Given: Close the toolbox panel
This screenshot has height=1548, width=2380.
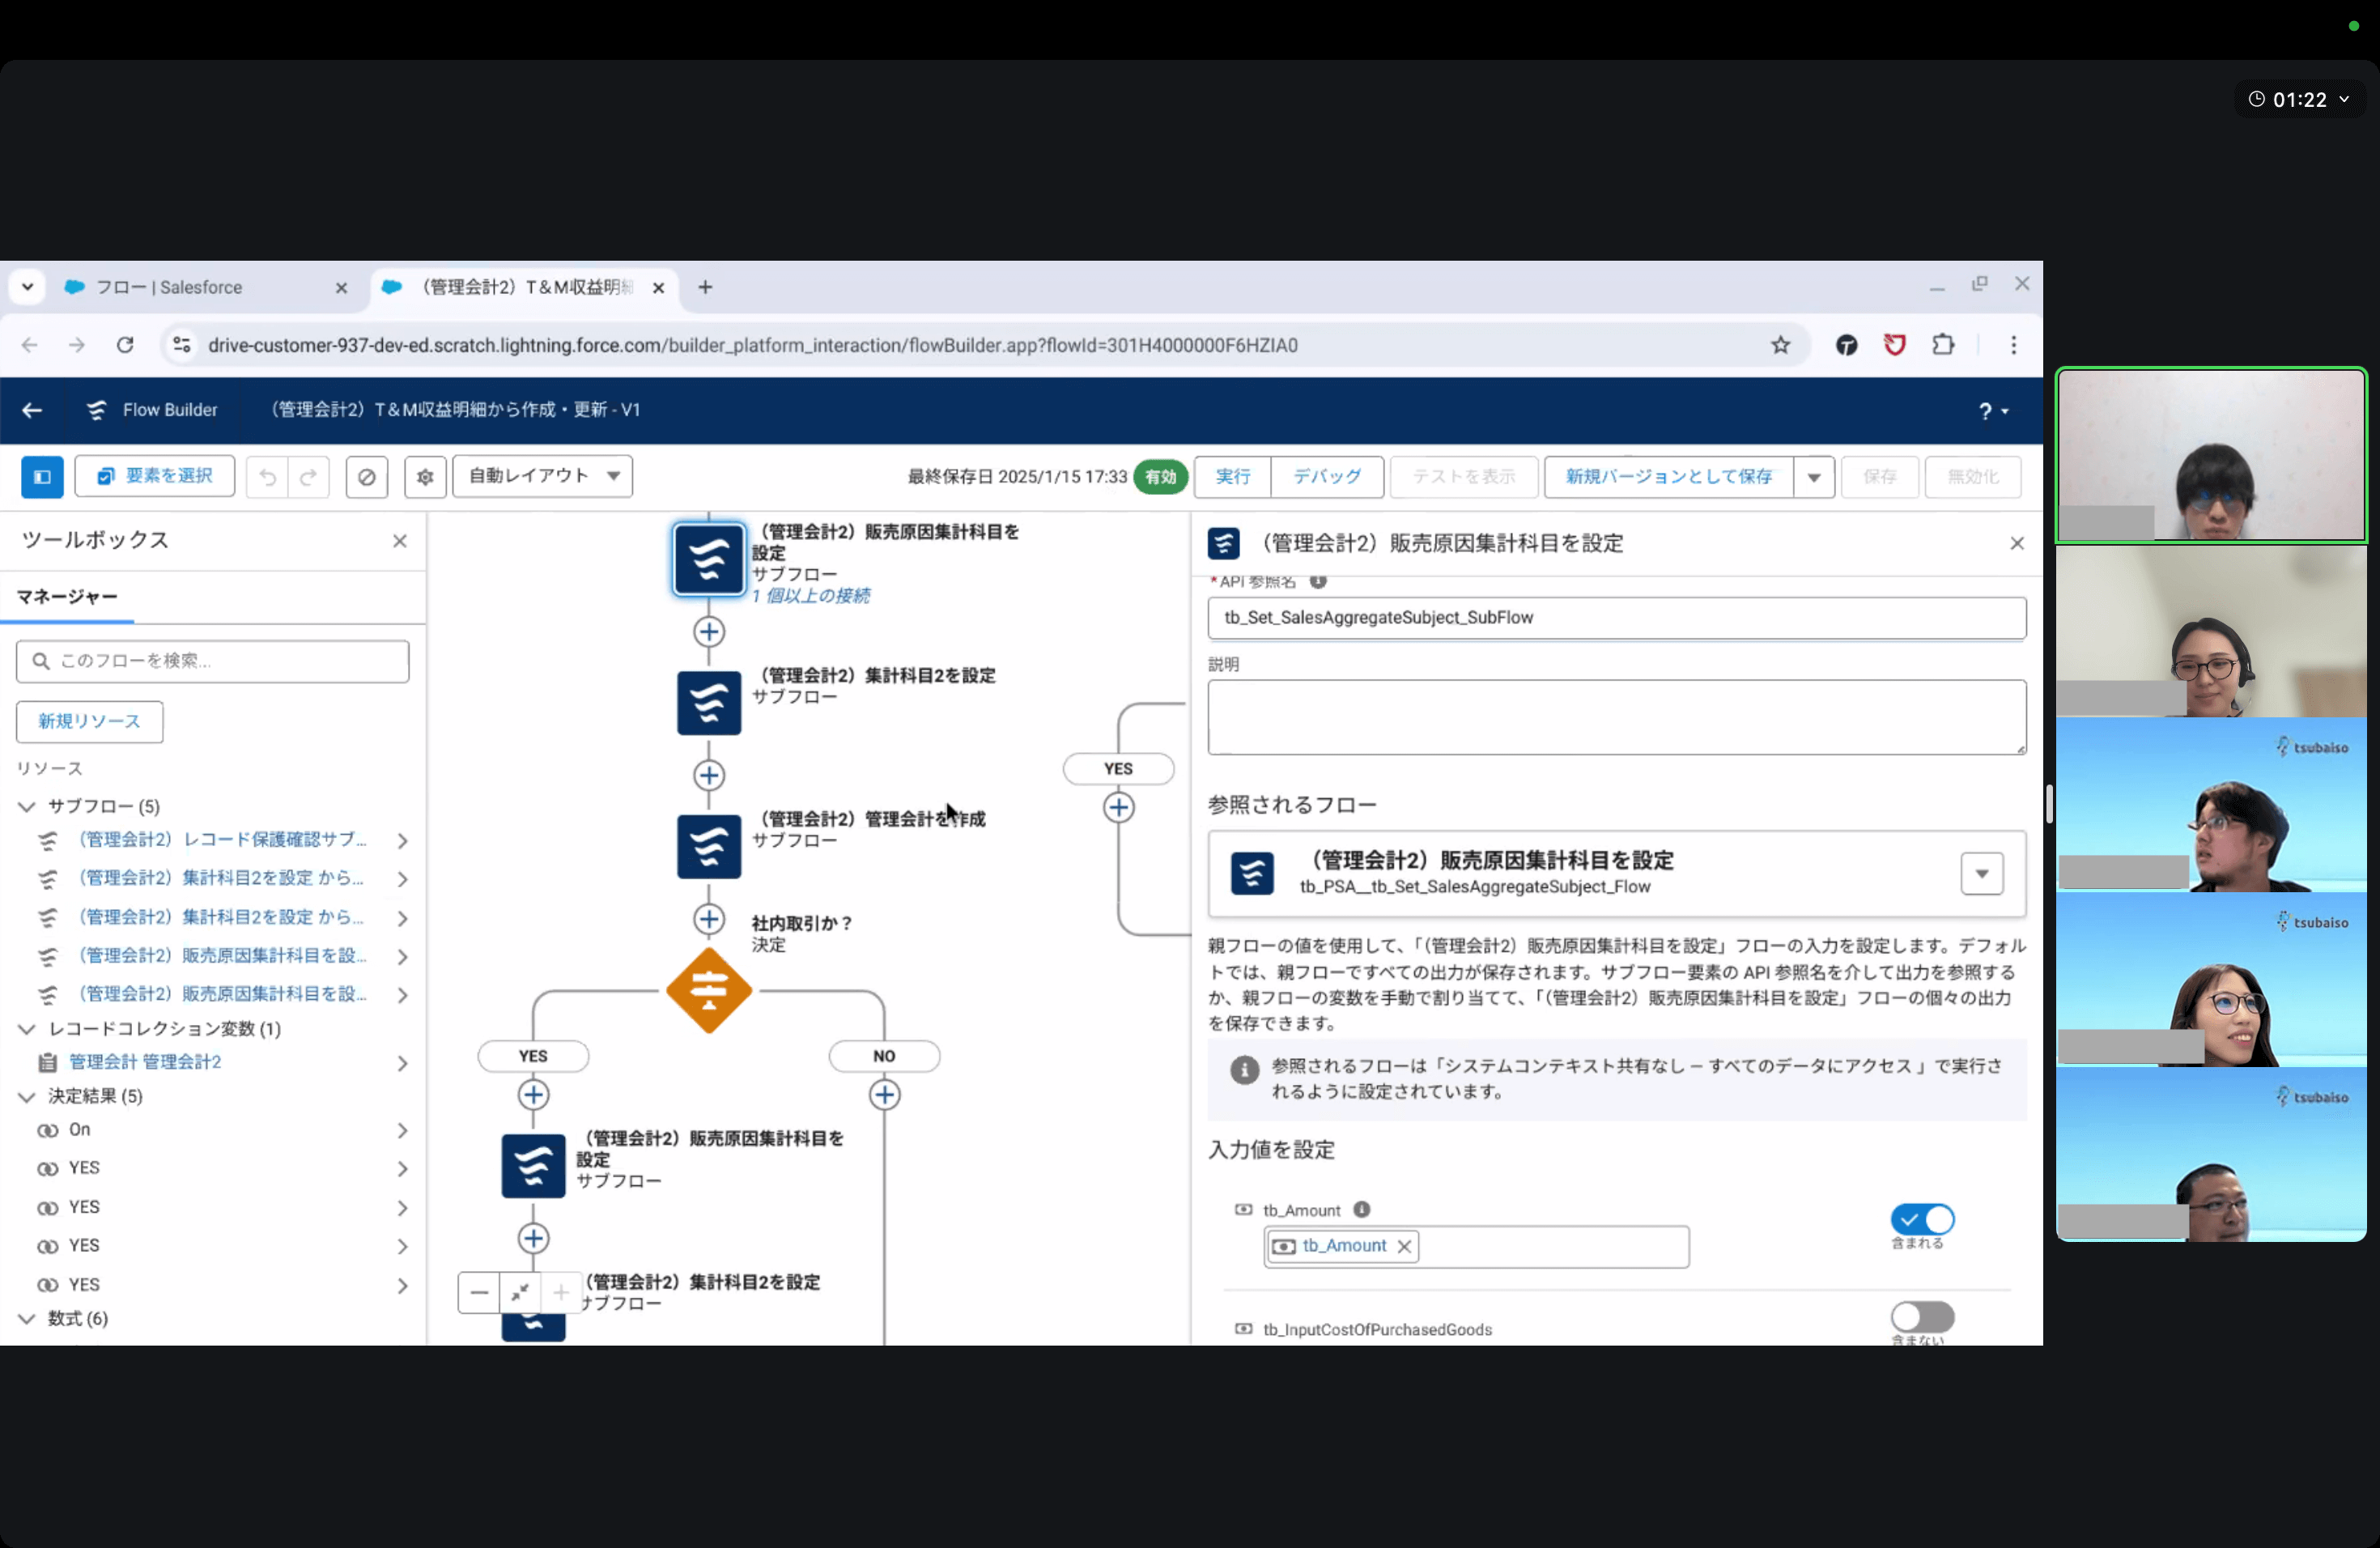Looking at the screenshot, I should pyautogui.click(x=400, y=541).
